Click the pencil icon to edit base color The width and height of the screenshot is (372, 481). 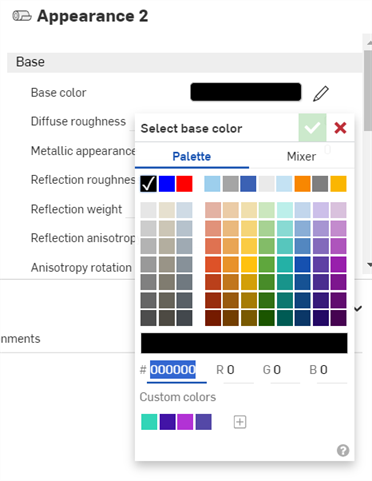[321, 94]
